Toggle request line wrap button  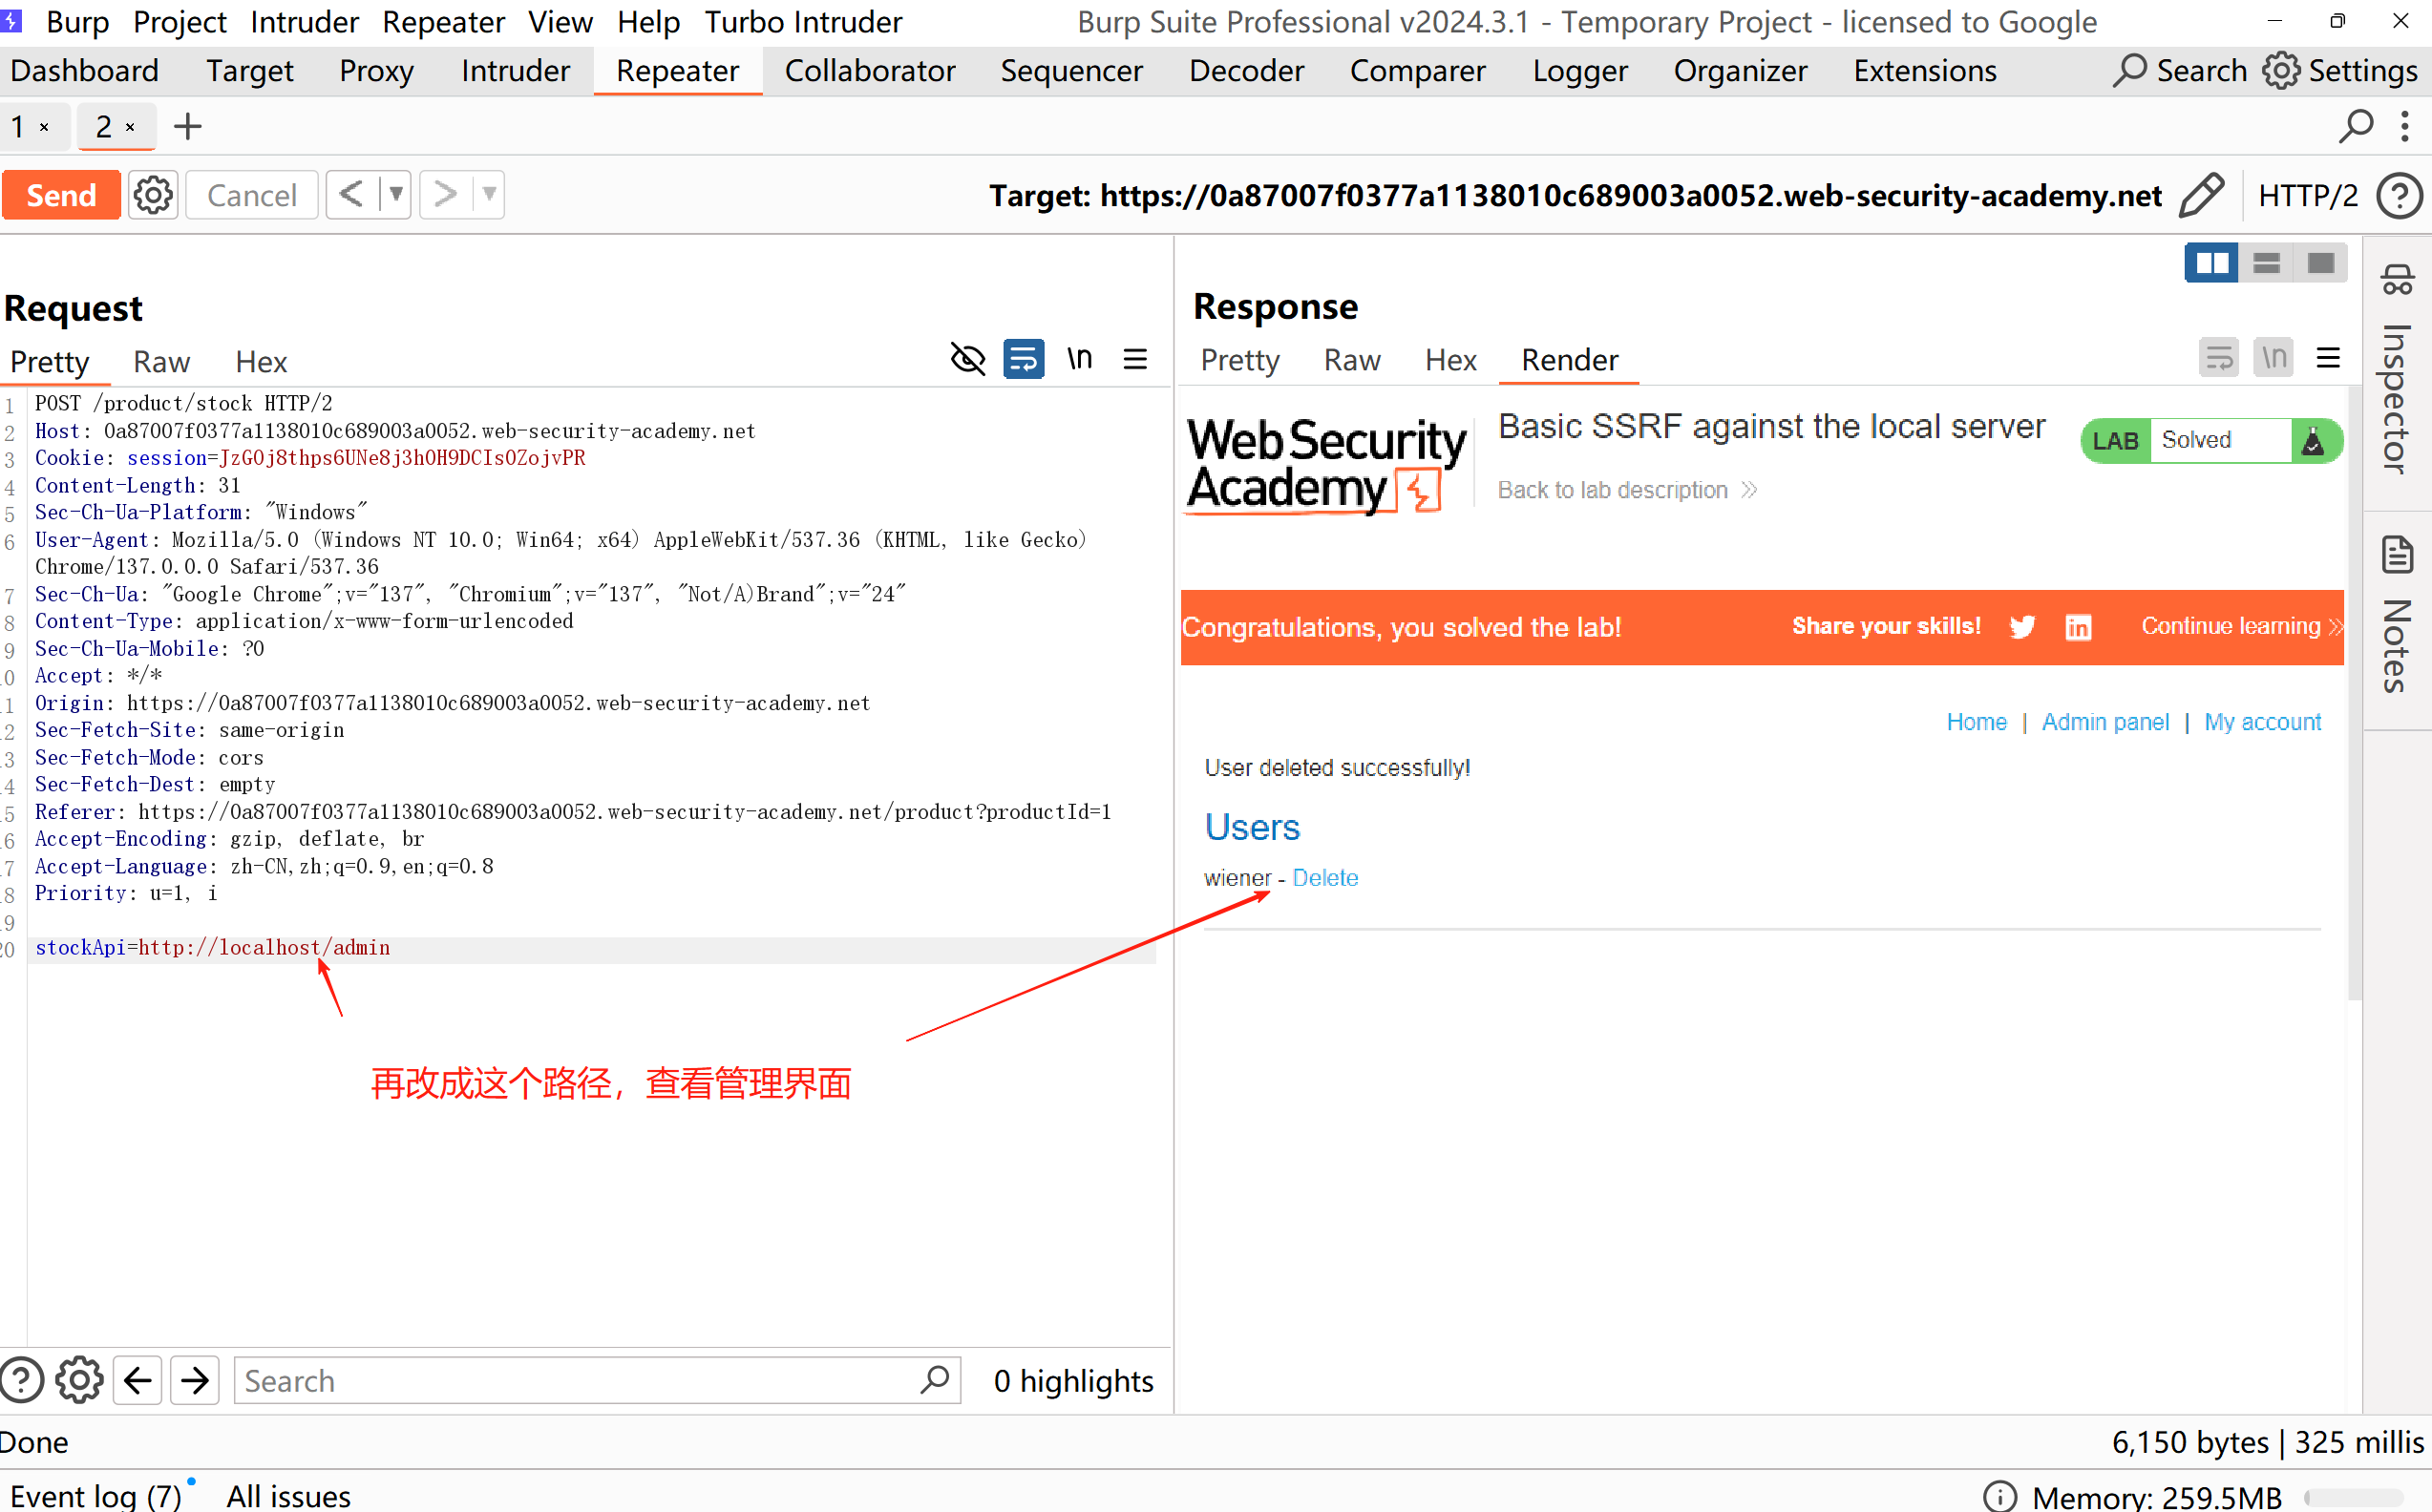1023,359
